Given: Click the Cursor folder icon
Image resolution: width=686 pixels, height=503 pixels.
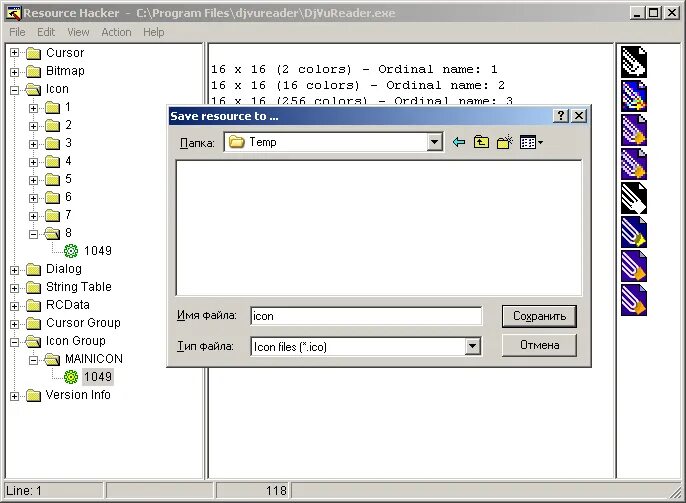Looking at the screenshot, I should pos(33,53).
